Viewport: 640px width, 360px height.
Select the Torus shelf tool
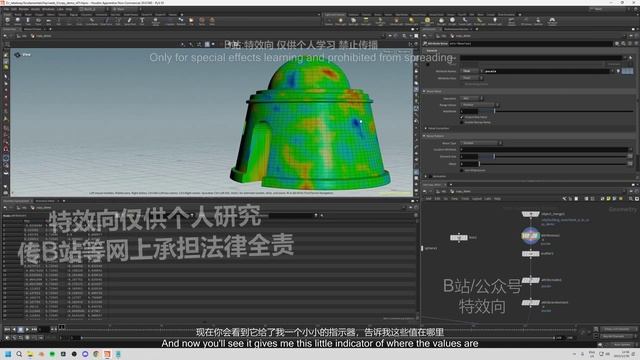(38, 21)
